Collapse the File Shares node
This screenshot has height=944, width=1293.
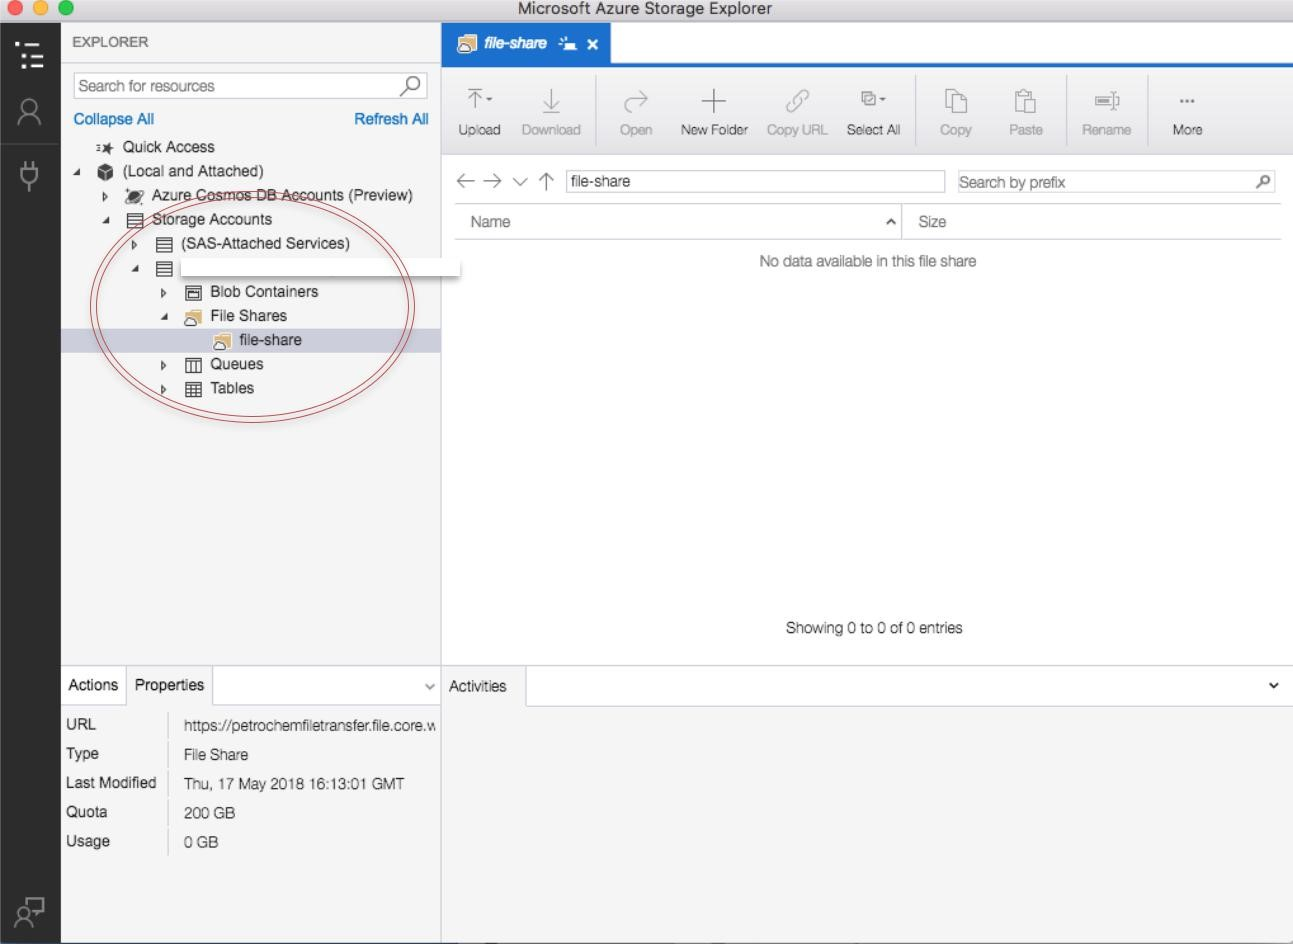tap(164, 316)
